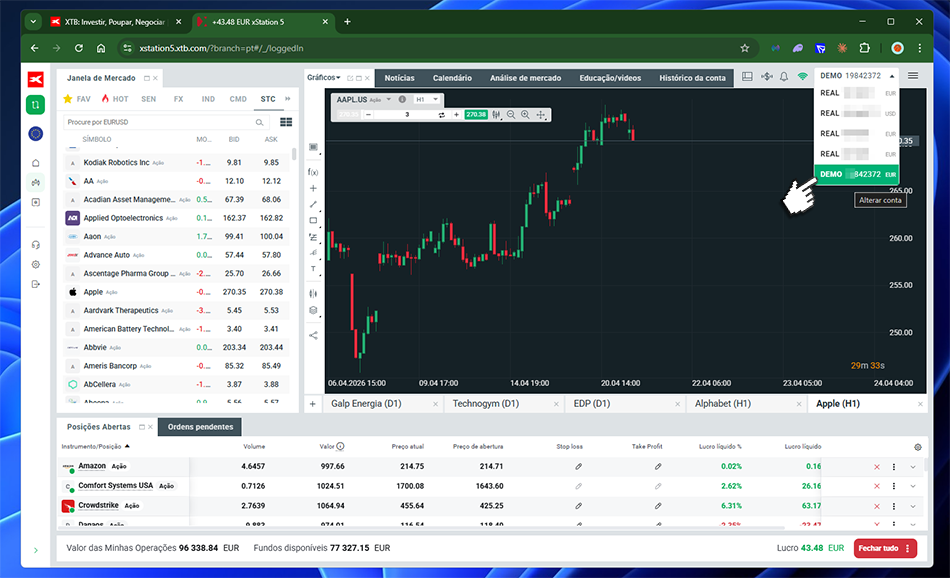The width and height of the screenshot is (950, 578).
Task: Increase the trade volume with plus
Action: point(456,115)
